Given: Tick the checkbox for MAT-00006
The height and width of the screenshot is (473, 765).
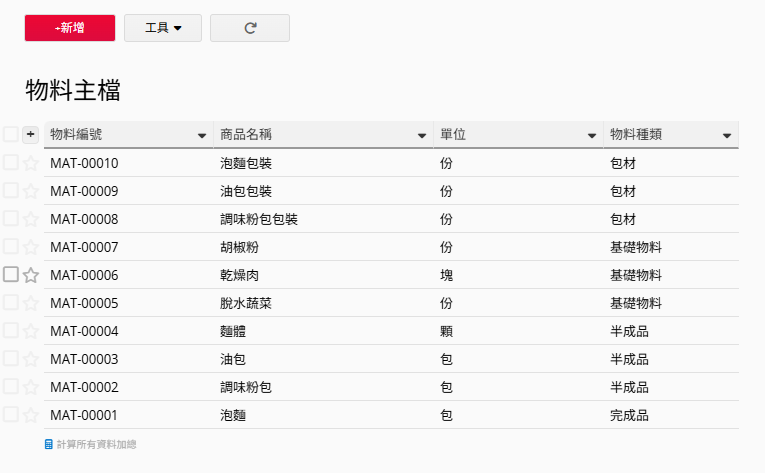Looking at the screenshot, I should click(x=11, y=274).
